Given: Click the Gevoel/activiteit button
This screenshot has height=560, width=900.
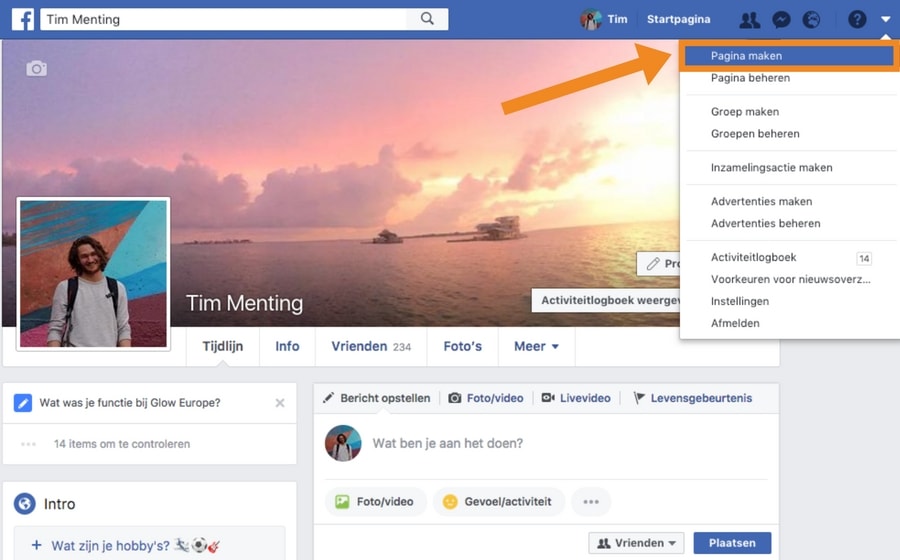Looking at the screenshot, I should click(498, 501).
